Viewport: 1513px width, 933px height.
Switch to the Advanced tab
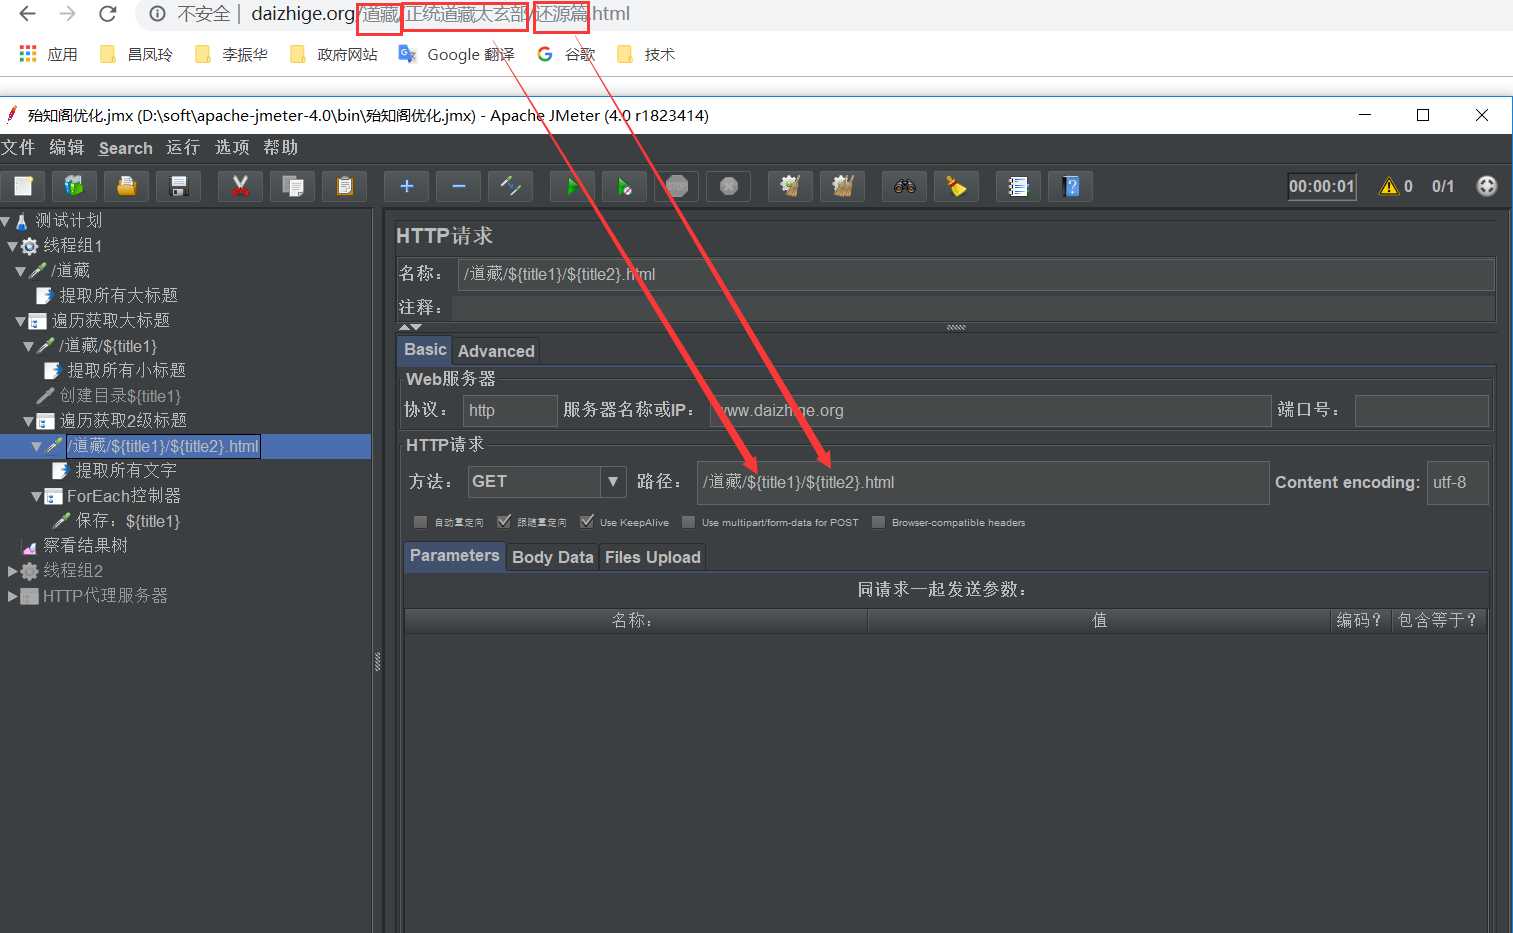[496, 351]
